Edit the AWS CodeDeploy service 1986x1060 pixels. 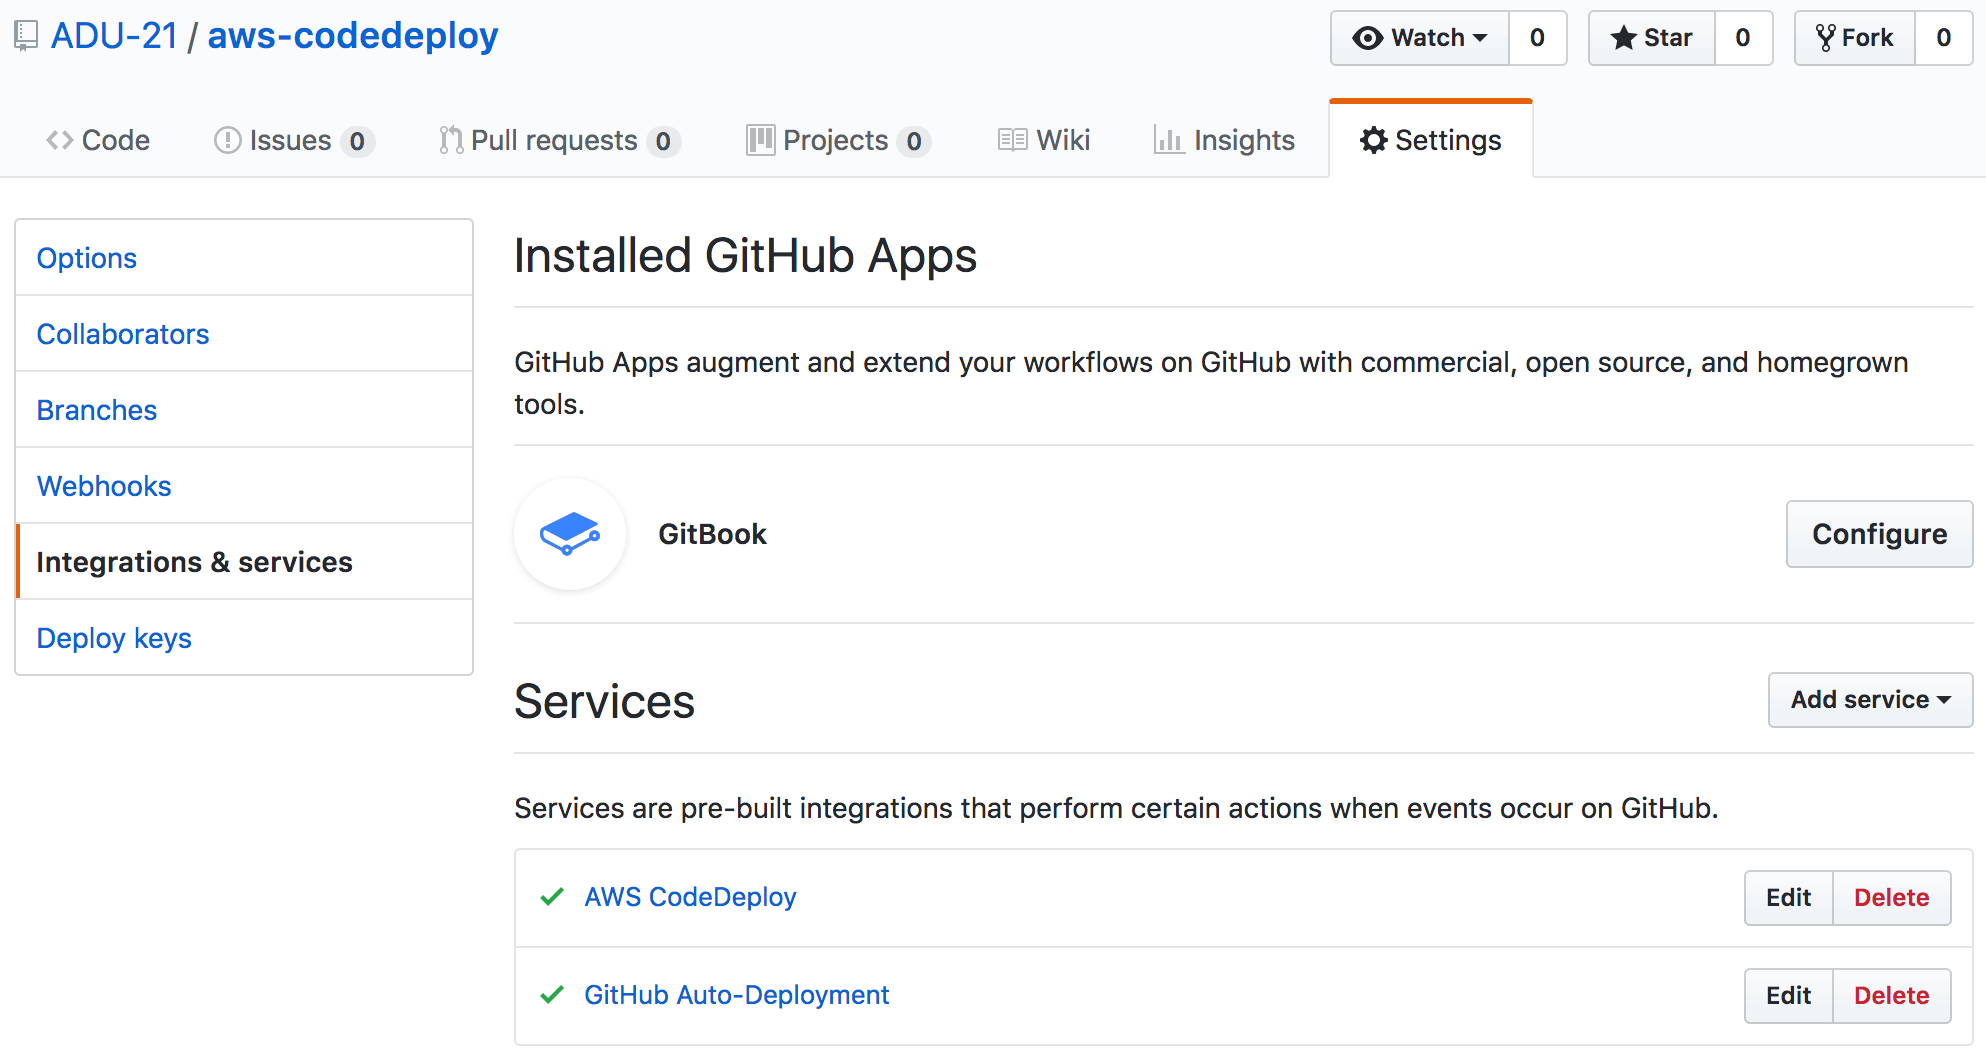[1789, 898]
